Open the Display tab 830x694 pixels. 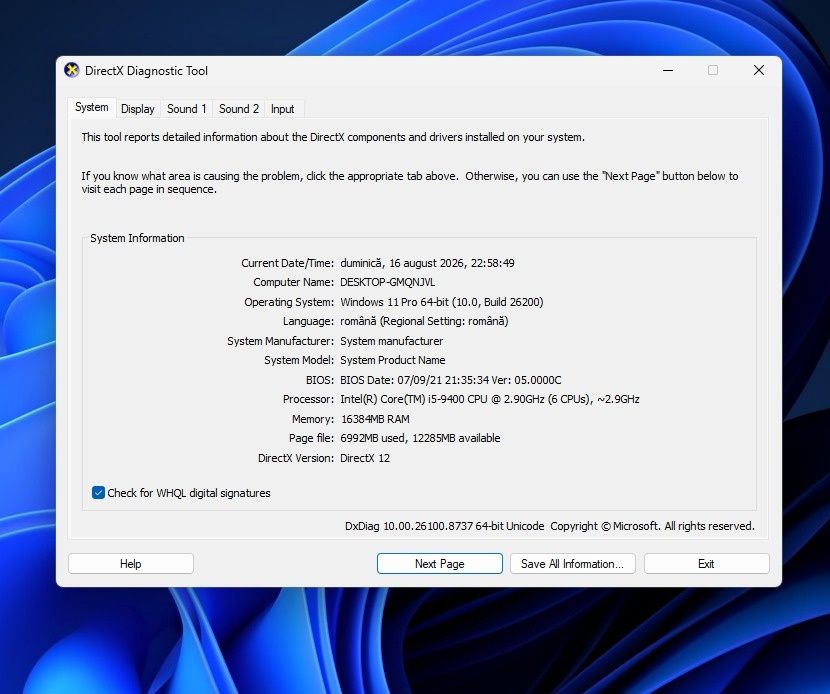pos(138,109)
